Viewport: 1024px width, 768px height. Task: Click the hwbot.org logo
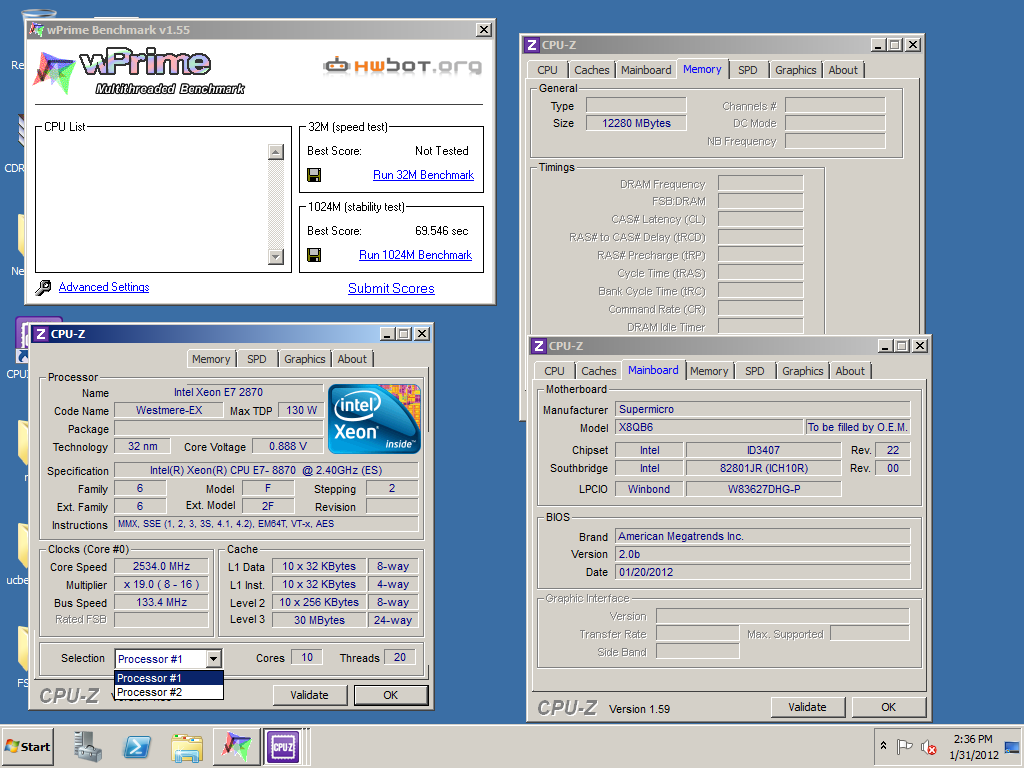pos(402,65)
